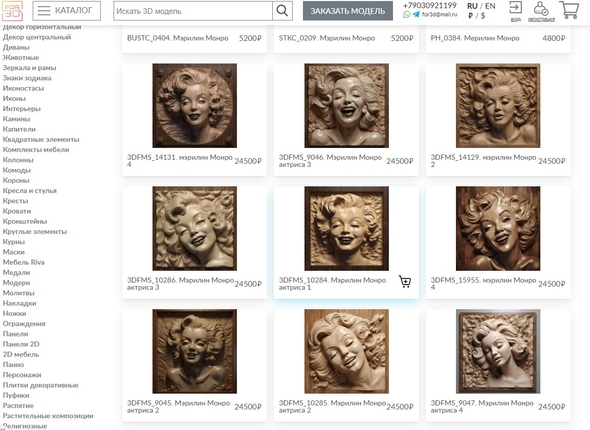Select ruble currency symbol
Screen dimensions: 590x430
point(471,16)
